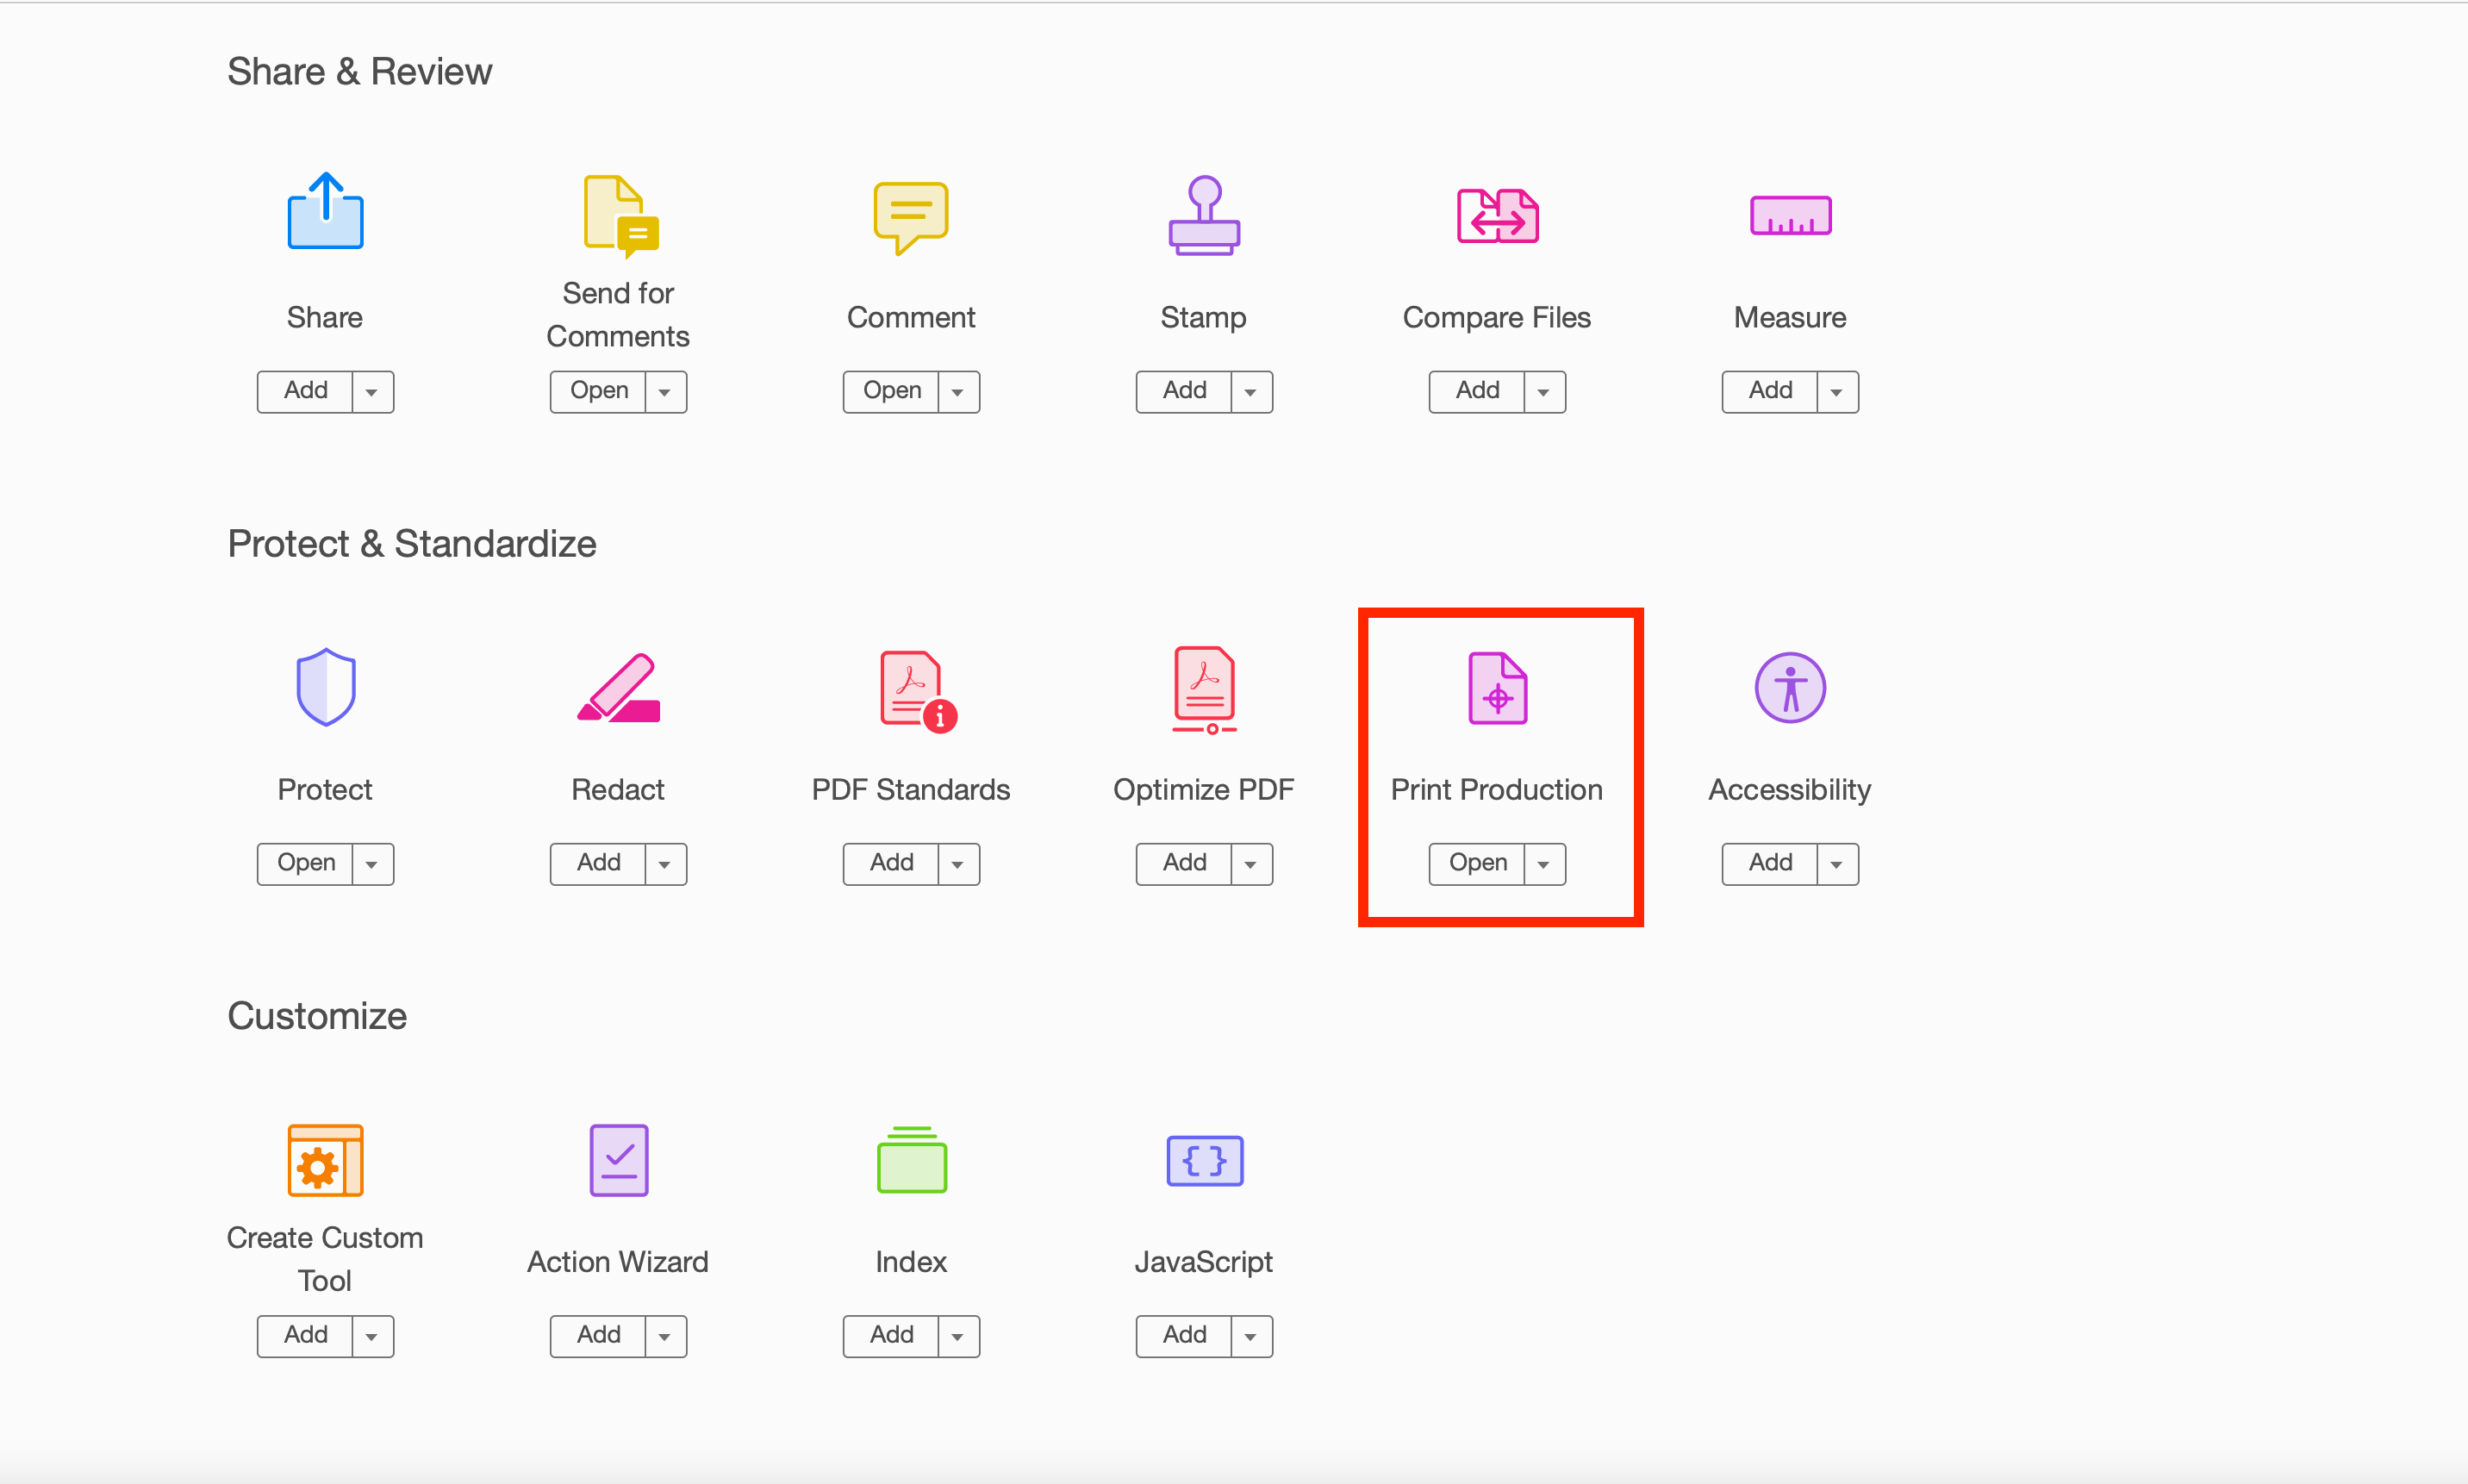This screenshot has height=1484, width=2468.
Task: Select the Print Production icon
Action: [x=1497, y=688]
